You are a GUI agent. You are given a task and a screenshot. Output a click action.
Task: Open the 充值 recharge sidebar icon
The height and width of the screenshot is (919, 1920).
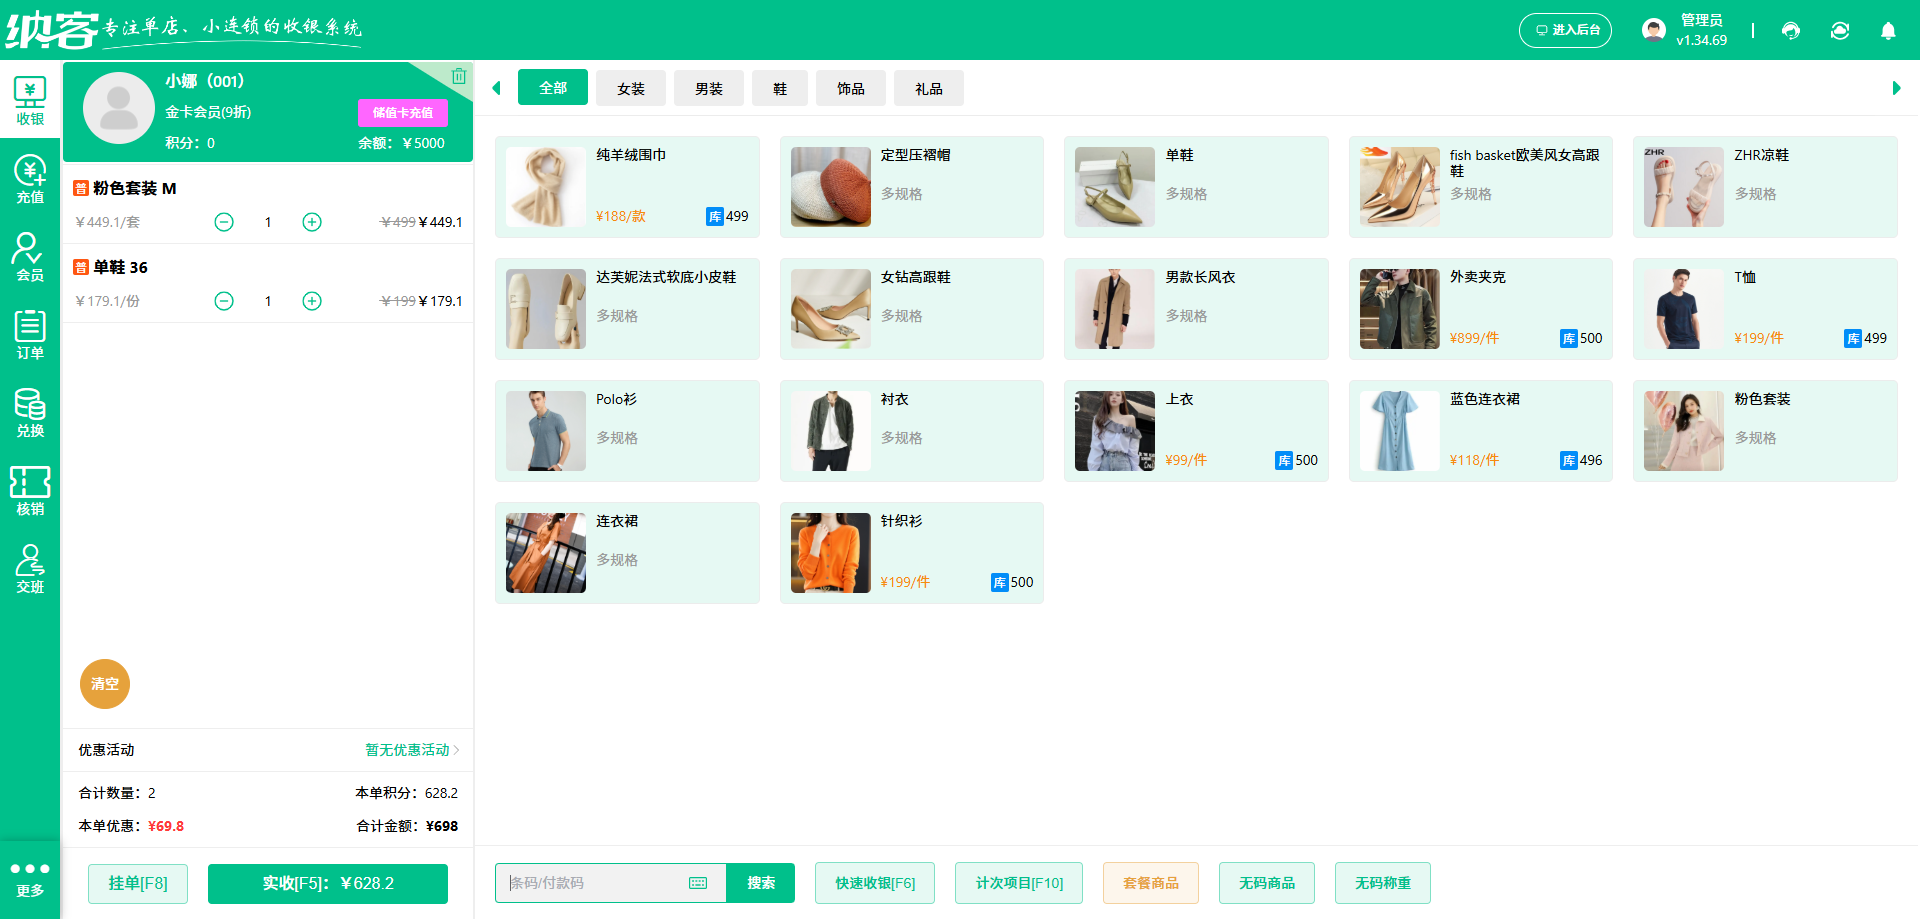click(30, 179)
